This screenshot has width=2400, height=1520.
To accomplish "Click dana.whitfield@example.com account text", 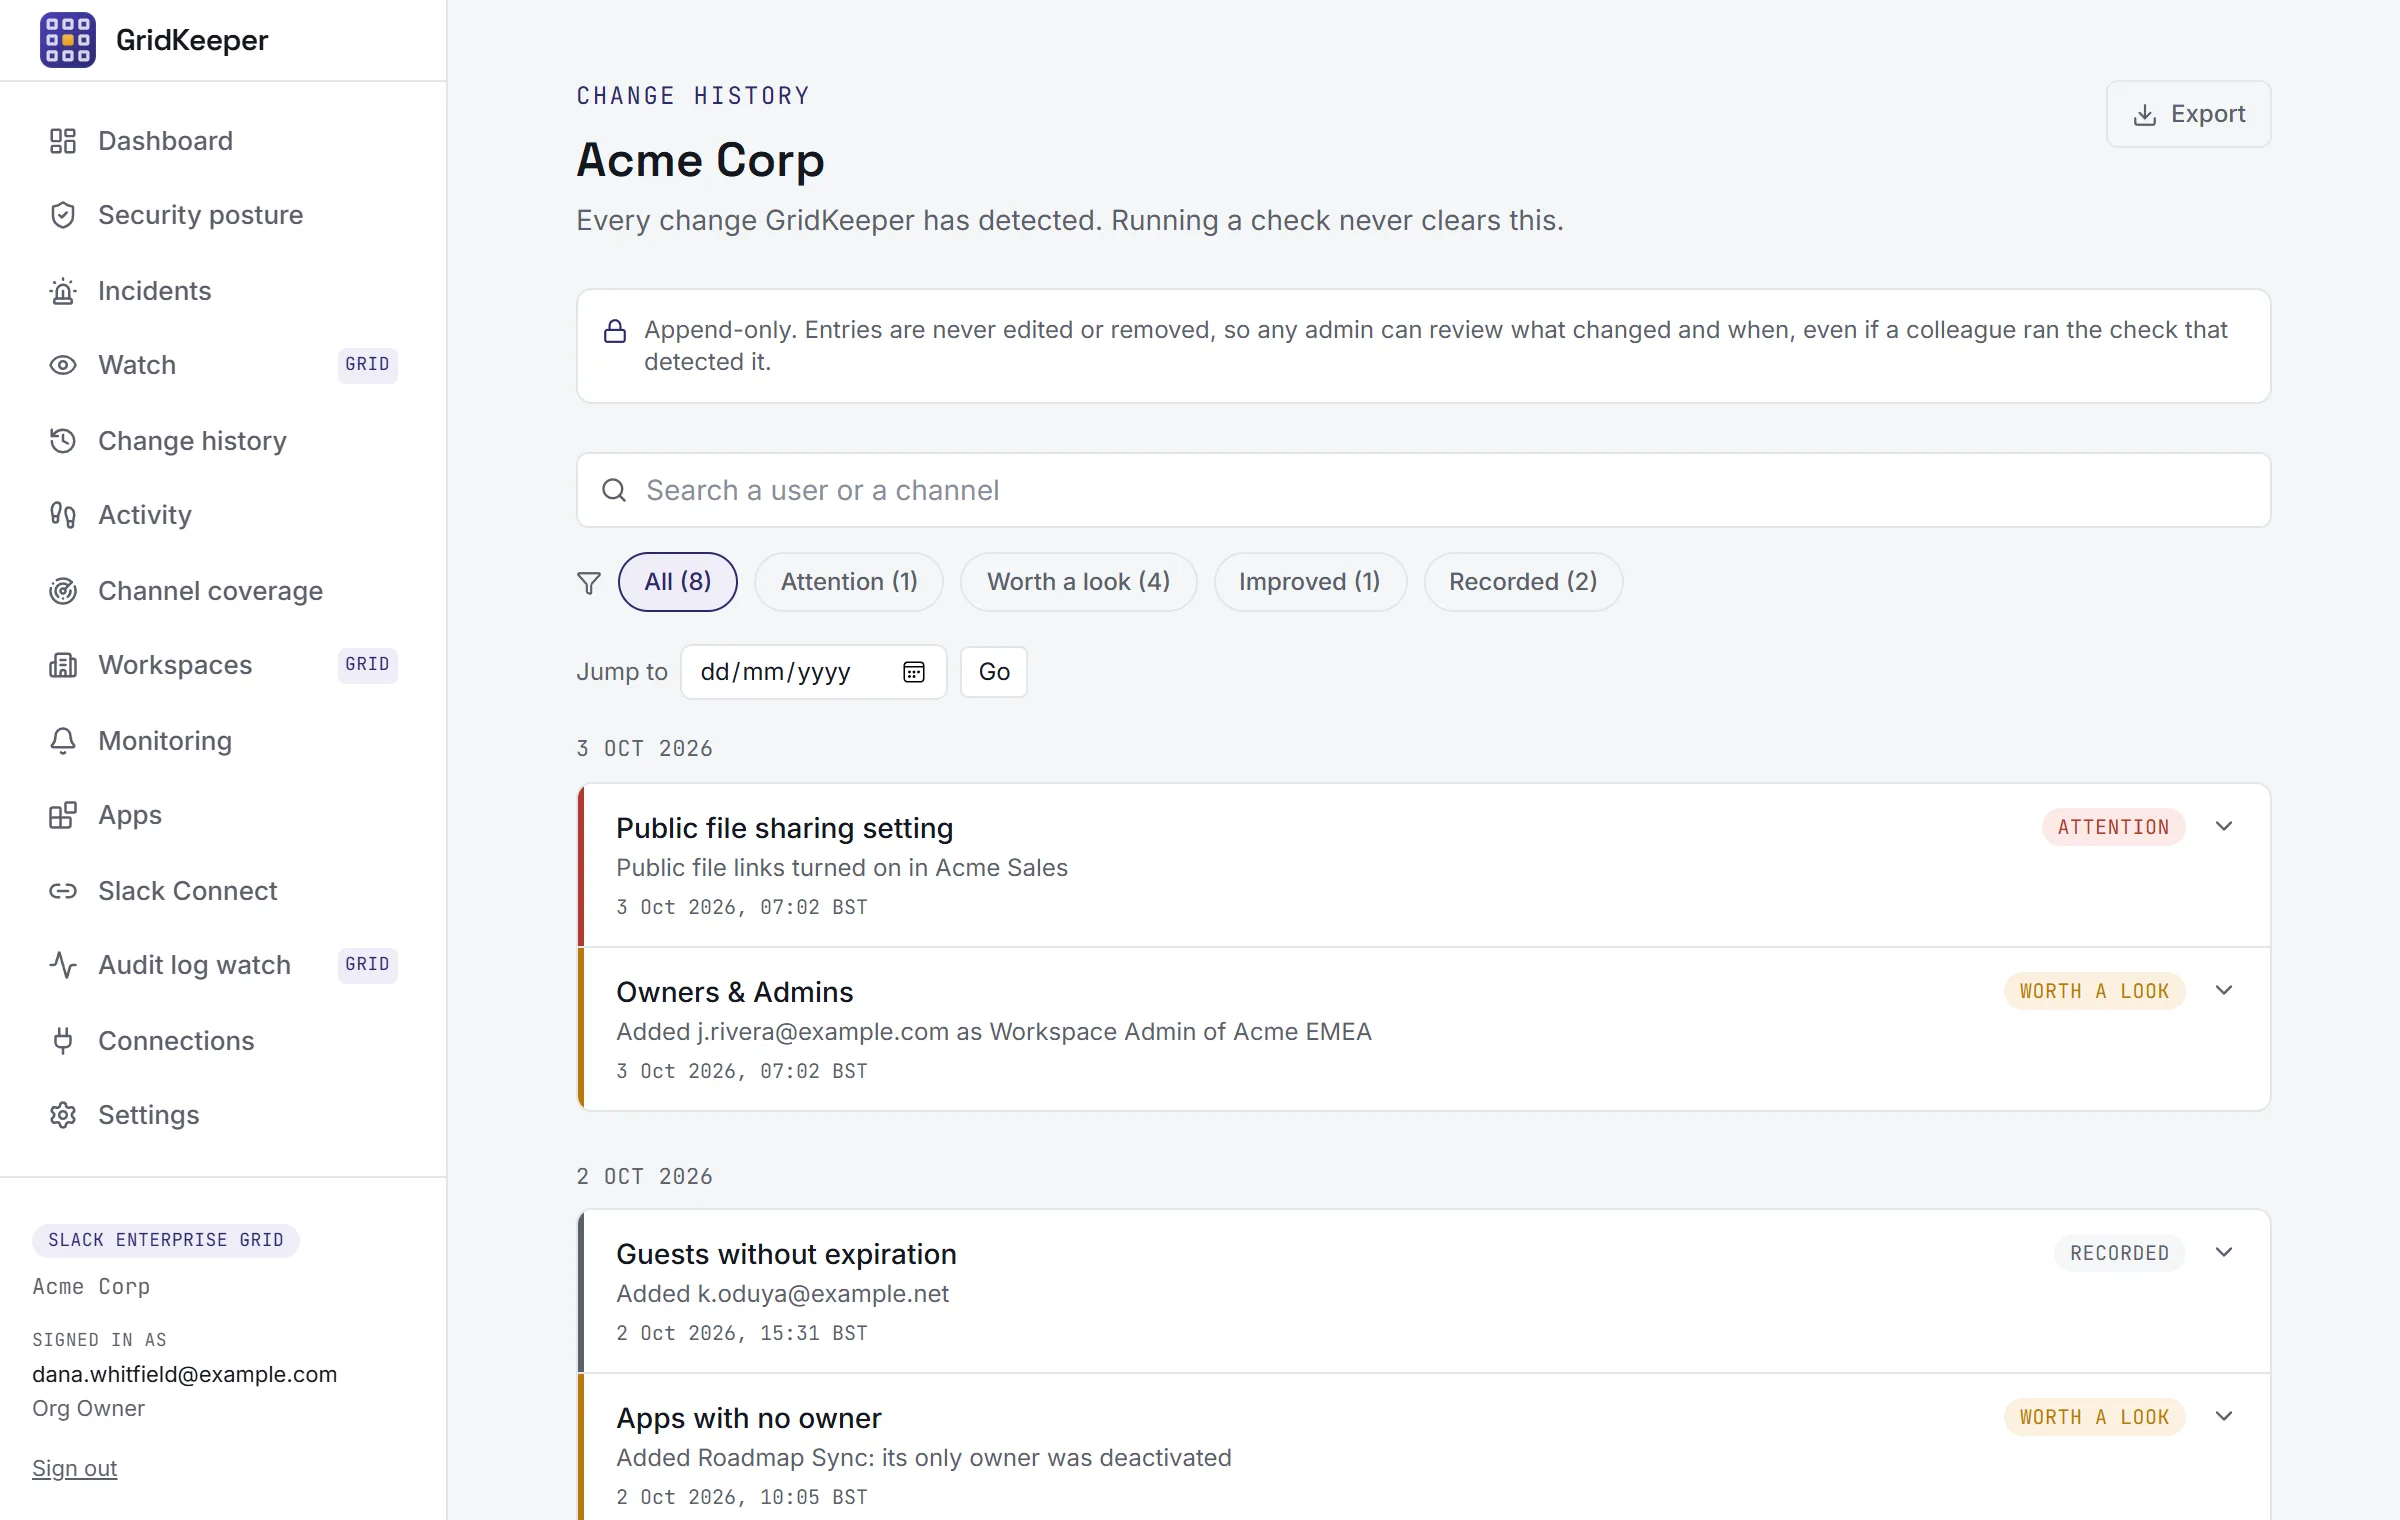I will pos(185,1374).
